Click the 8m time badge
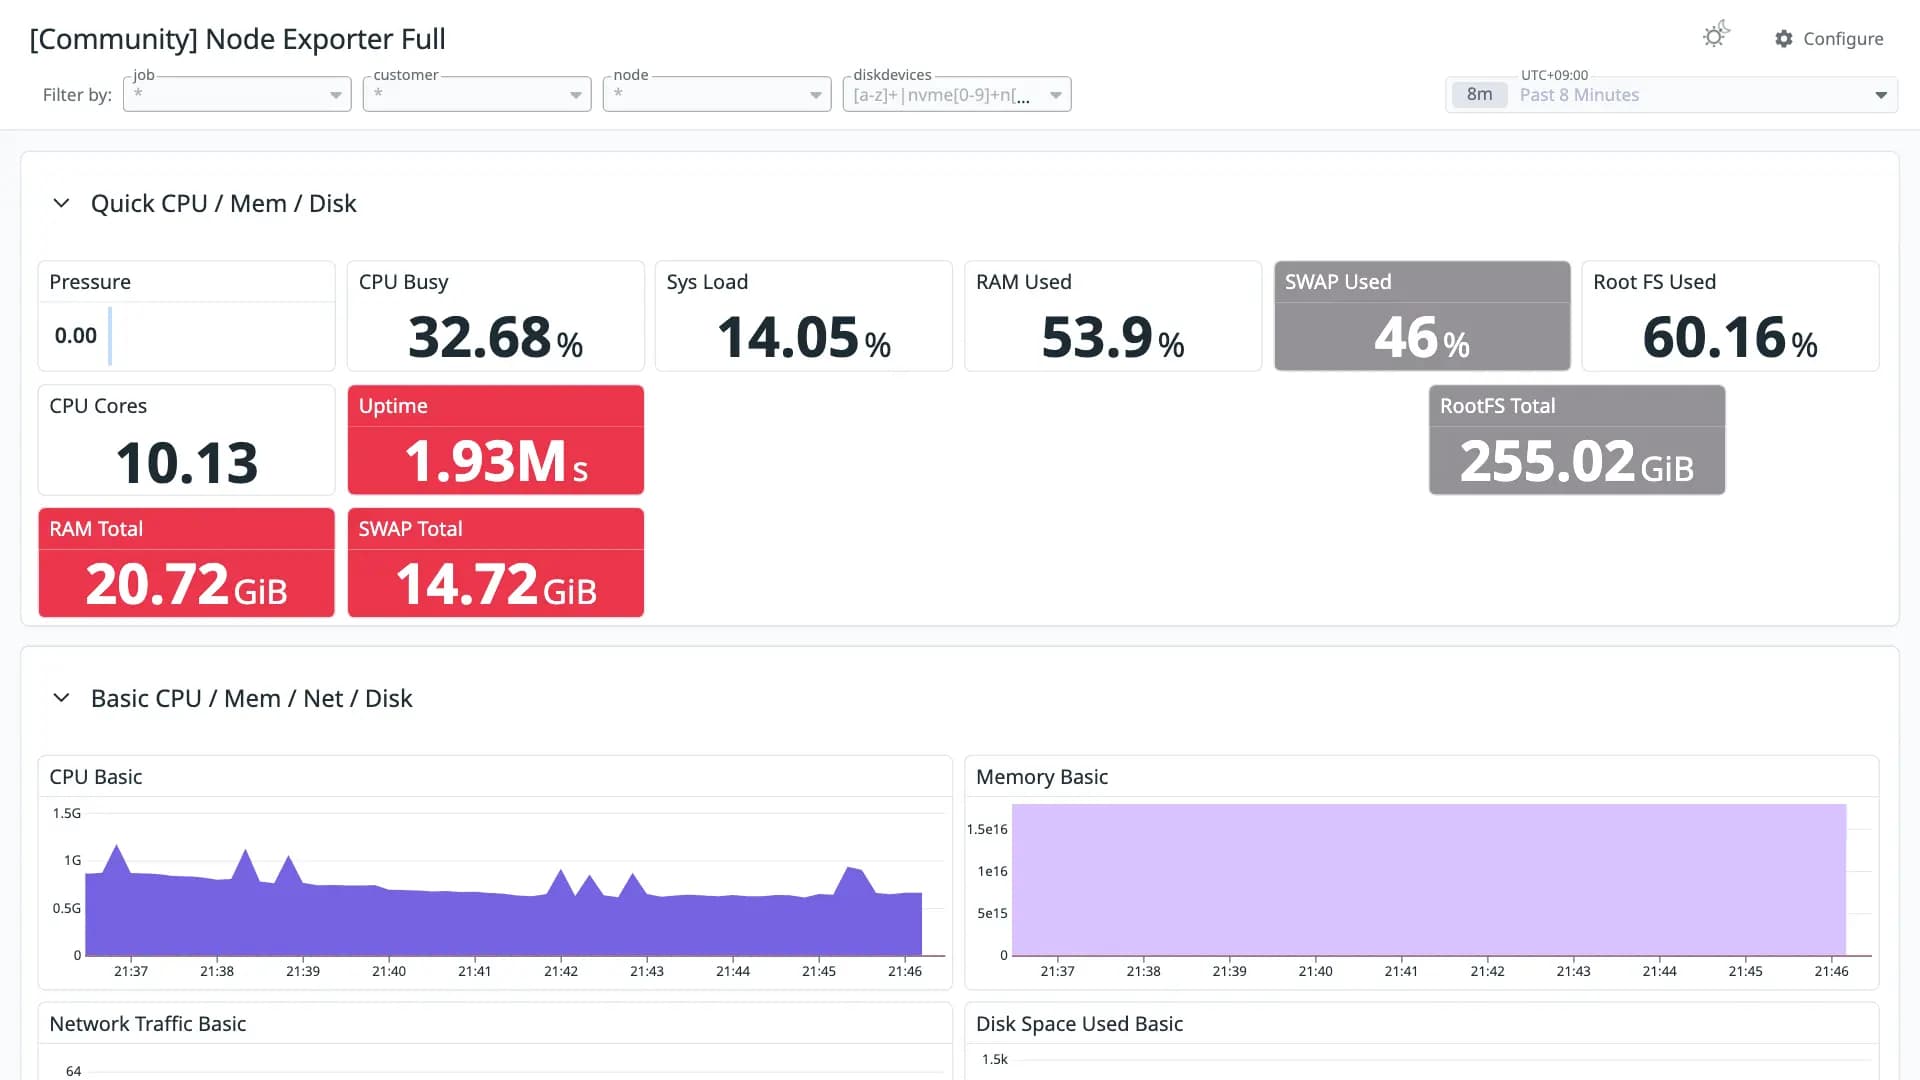 point(1479,95)
